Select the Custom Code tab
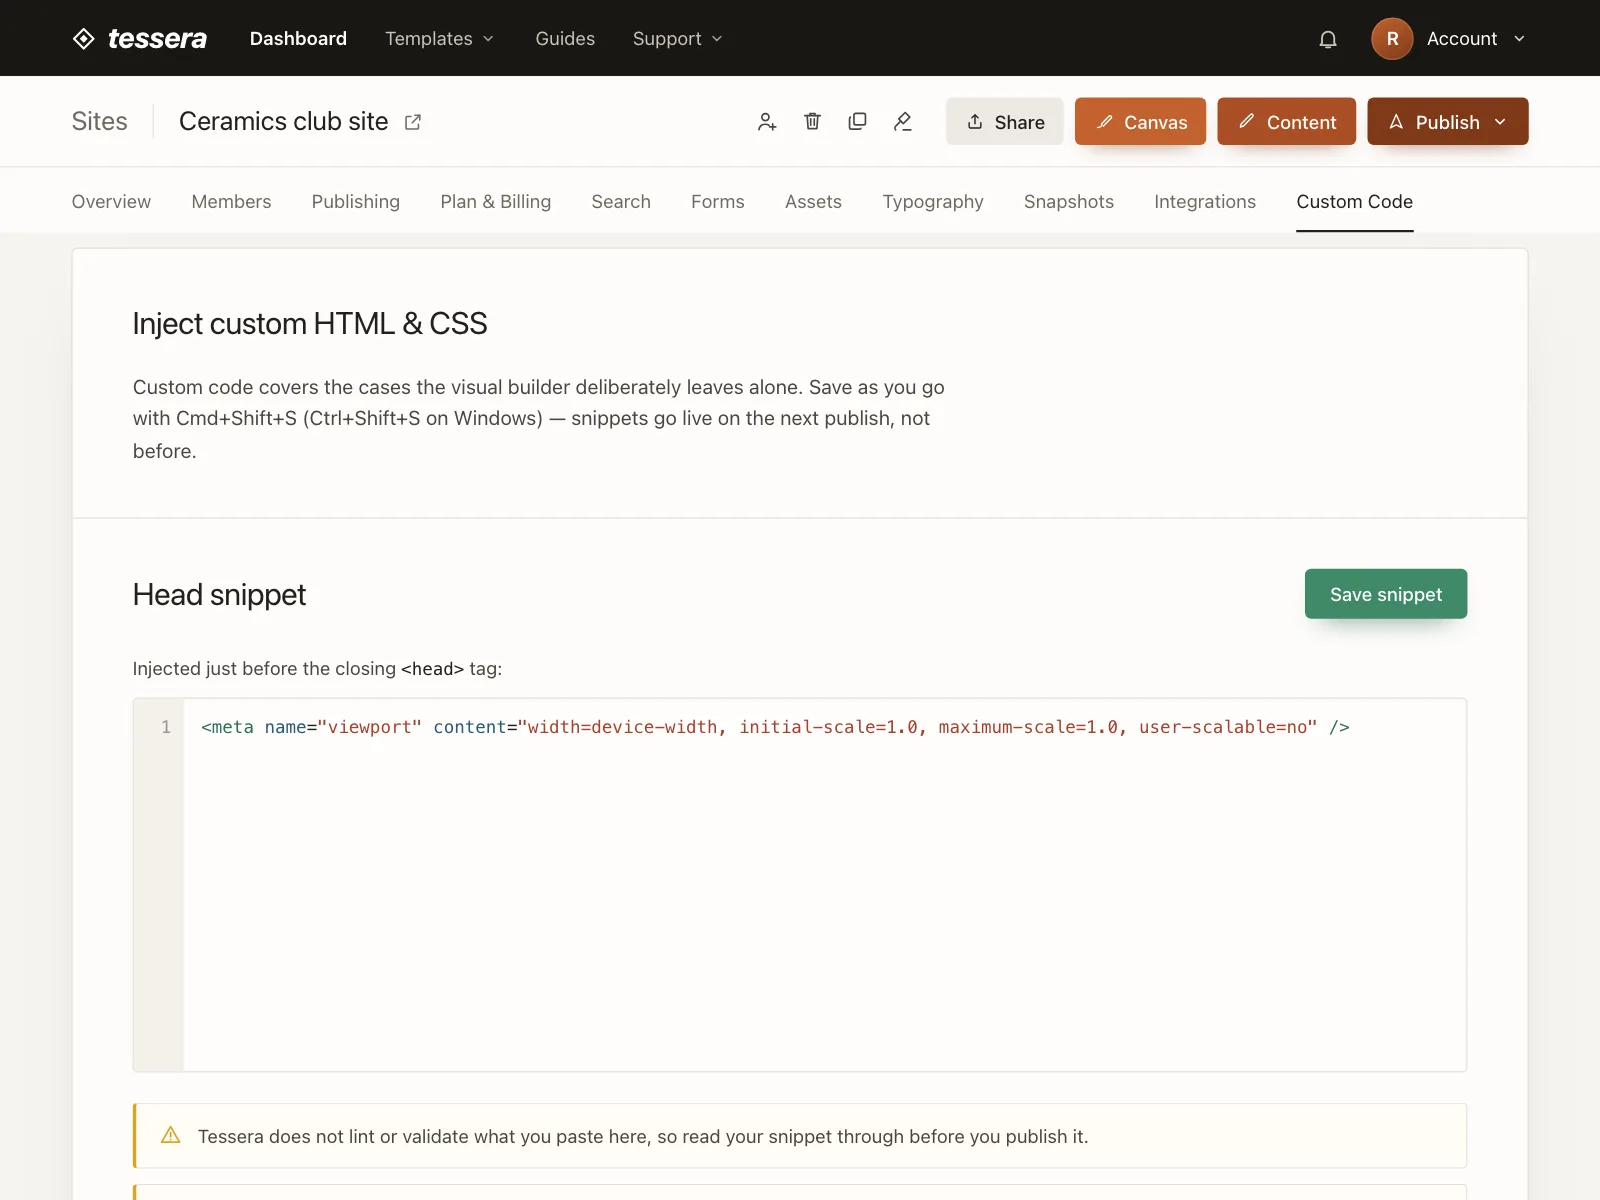The image size is (1600, 1200). [x=1355, y=202]
